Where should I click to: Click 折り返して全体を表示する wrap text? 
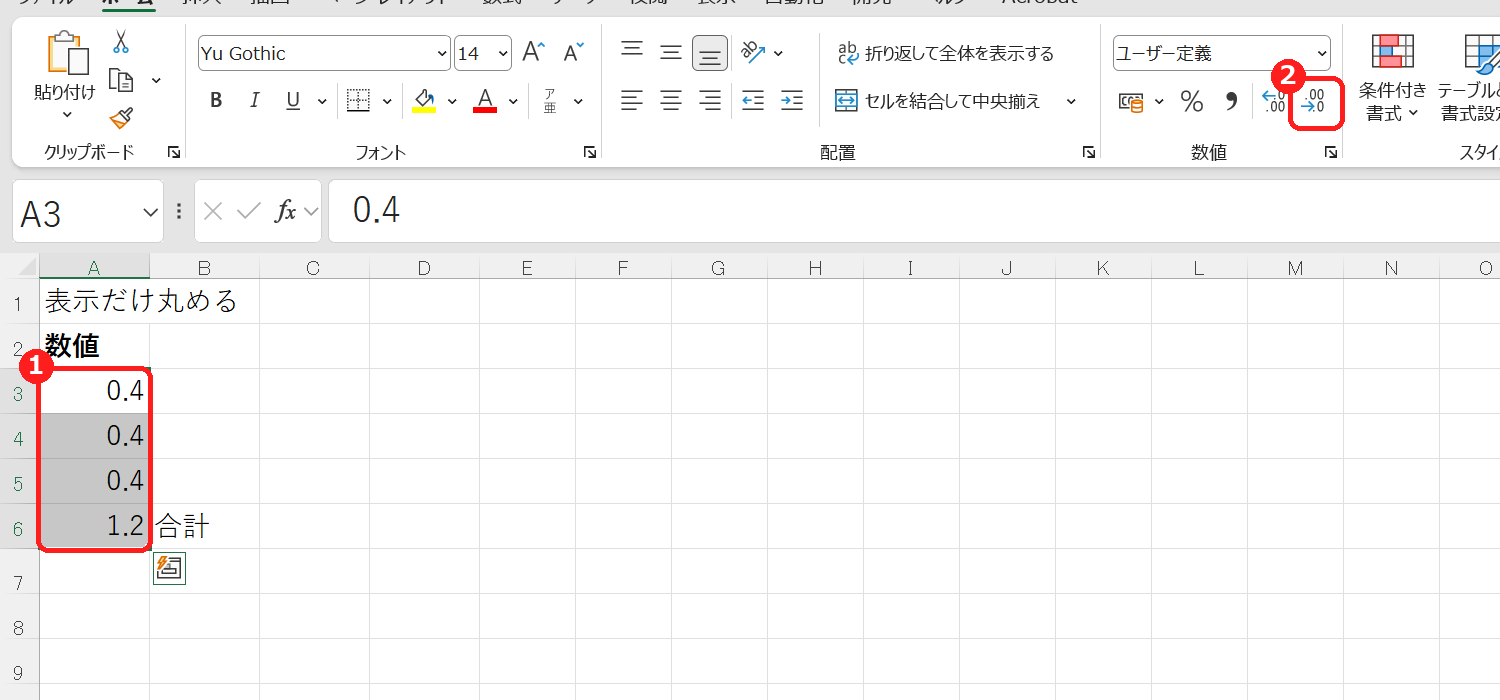coord(945,53)
